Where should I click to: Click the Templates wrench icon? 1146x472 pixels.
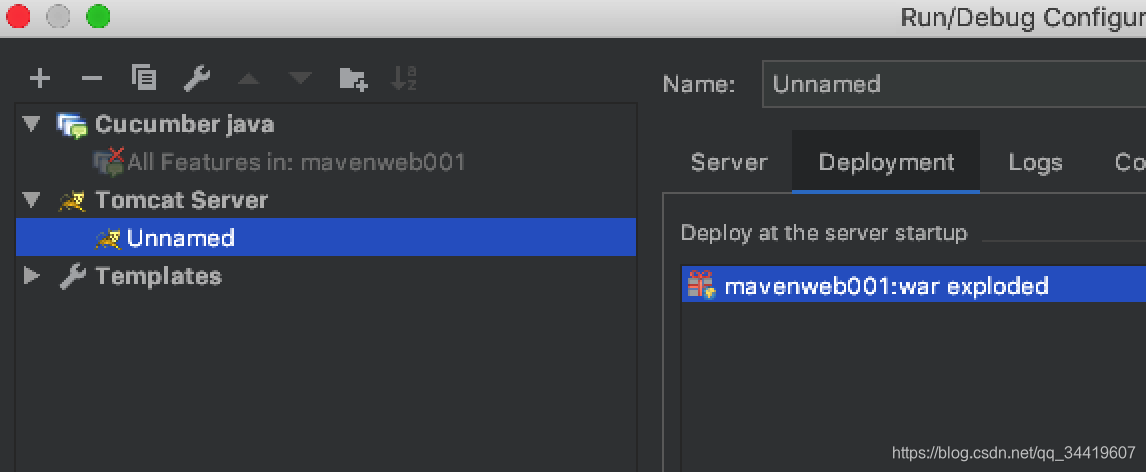[72, 276]
